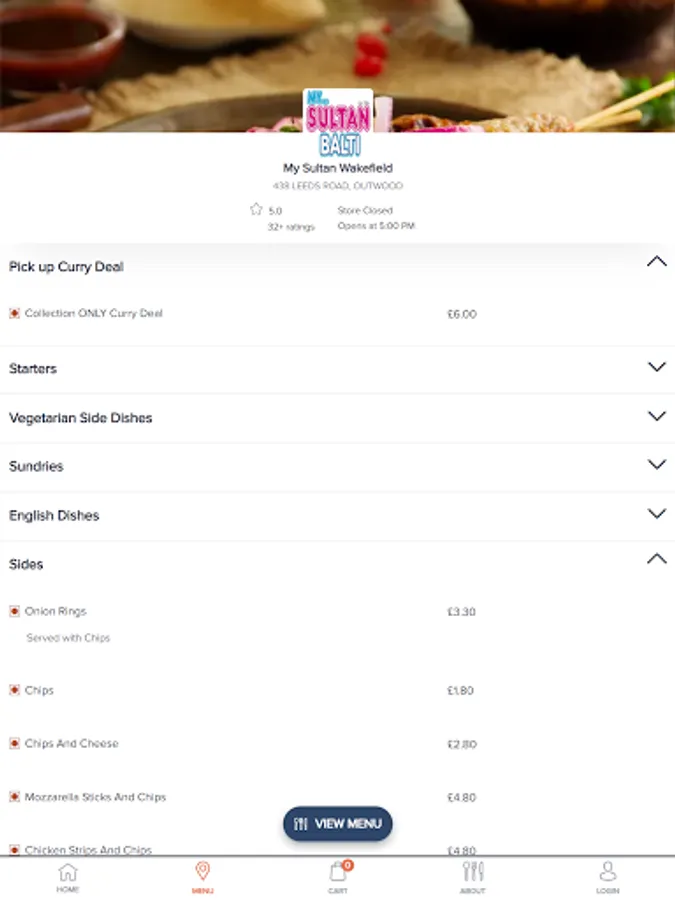This screenshot has height=900, width=675.
Task: Expand the English Dishes category
Action: coord(656,514)
